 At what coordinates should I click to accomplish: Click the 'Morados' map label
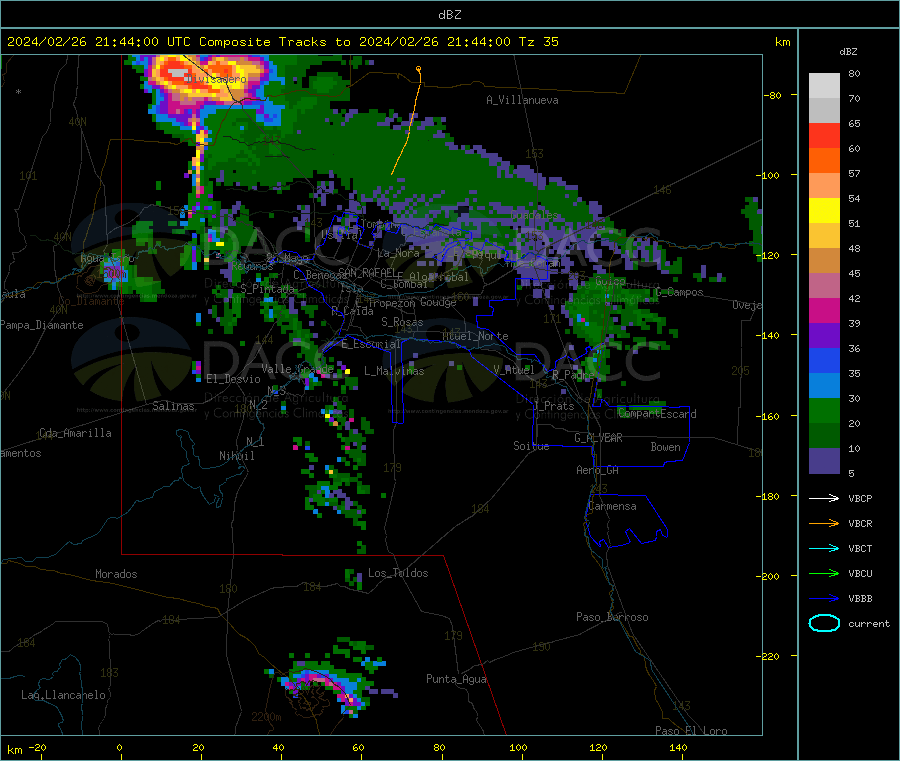116,574
